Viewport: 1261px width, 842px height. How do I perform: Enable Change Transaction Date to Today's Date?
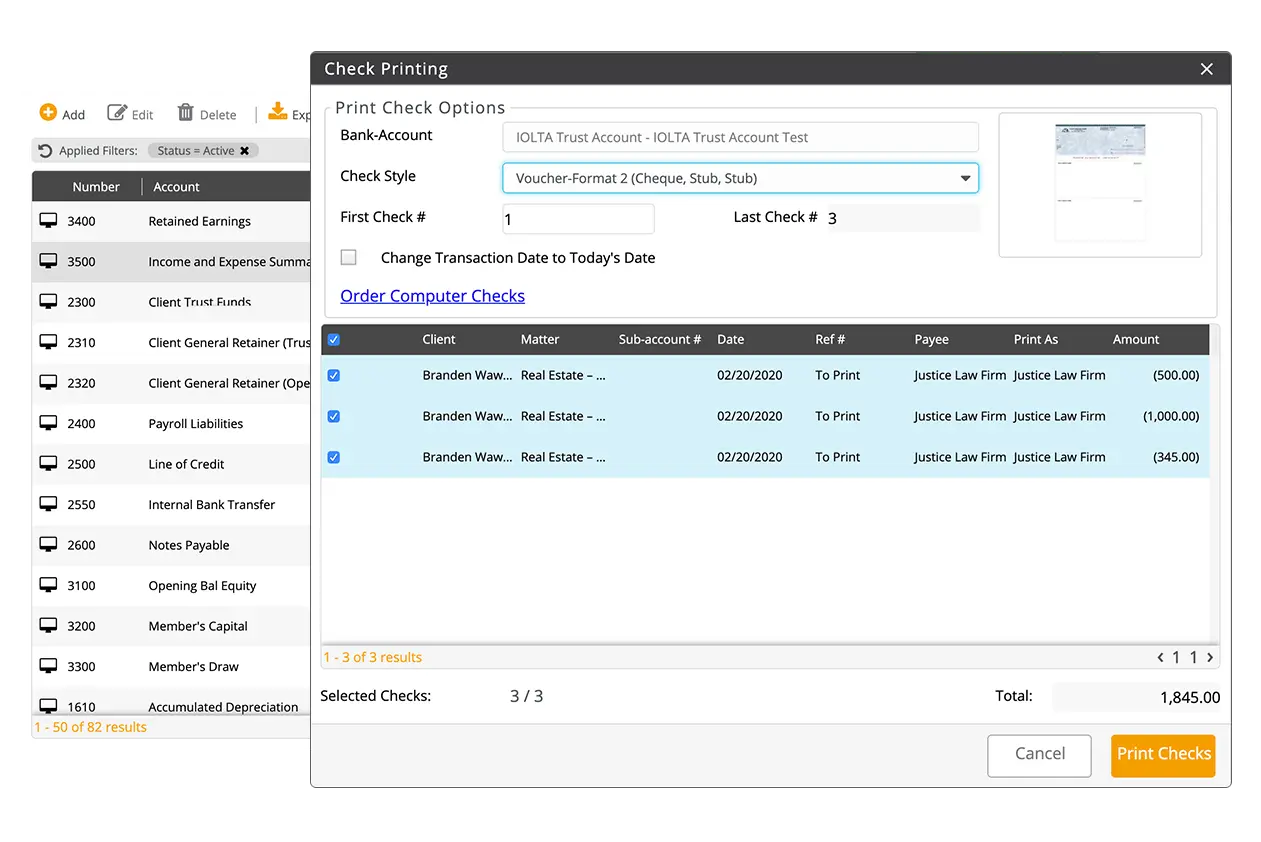click(x=349, y=258)
